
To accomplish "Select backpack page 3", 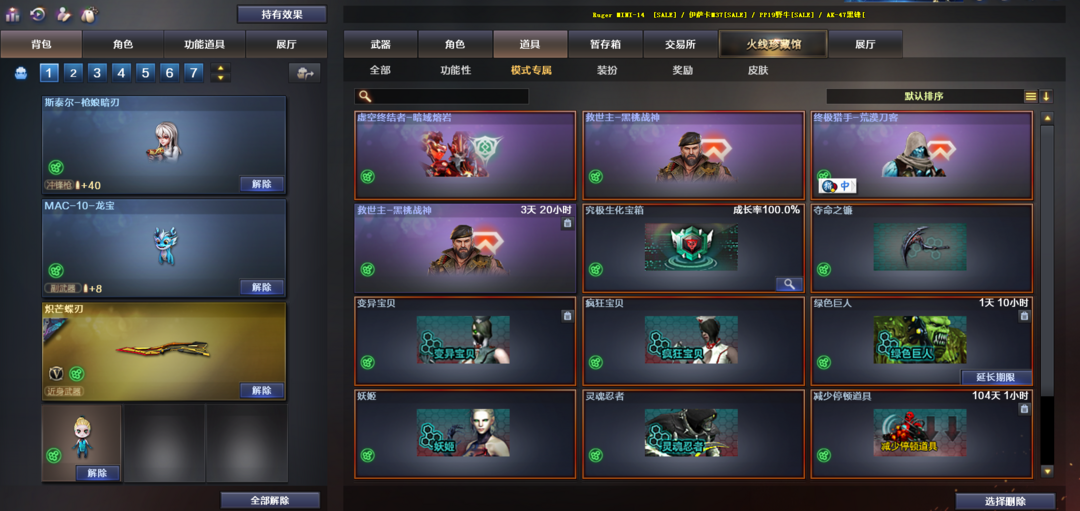I will [x=96, y=72].
